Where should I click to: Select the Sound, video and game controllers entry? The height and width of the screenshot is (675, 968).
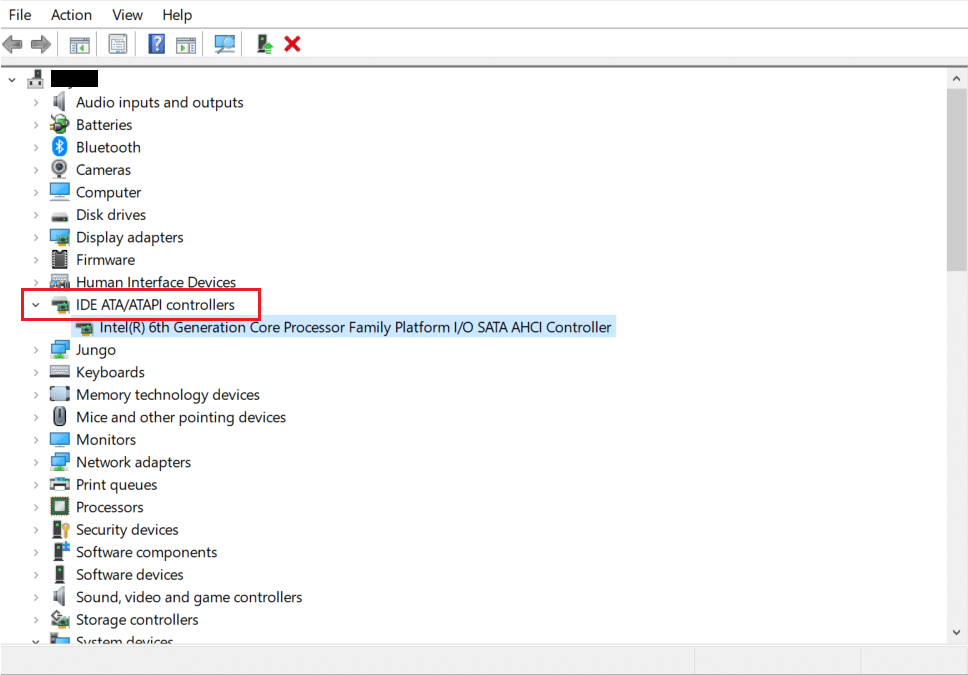(x=188, y=596)
